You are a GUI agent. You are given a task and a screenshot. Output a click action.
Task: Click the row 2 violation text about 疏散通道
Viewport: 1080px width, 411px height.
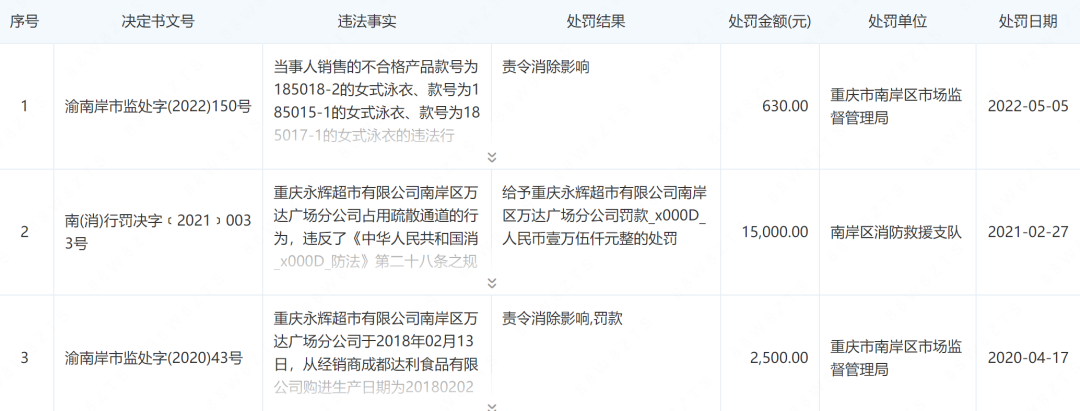tap(376, 226)
